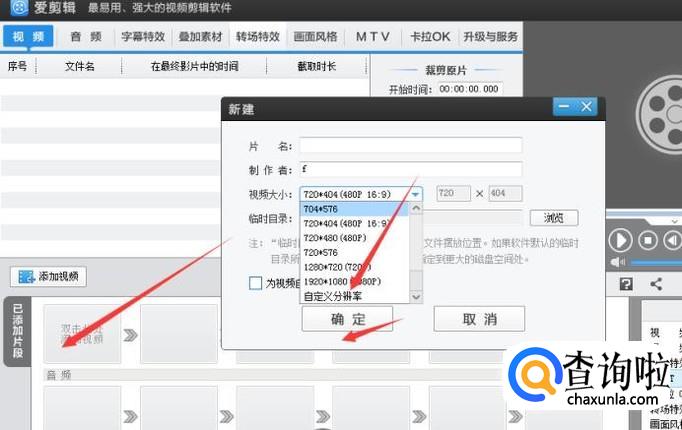Cancel the new project with 取消
Viewport: 682px width, 430px height.
click(x=479, y=319)
